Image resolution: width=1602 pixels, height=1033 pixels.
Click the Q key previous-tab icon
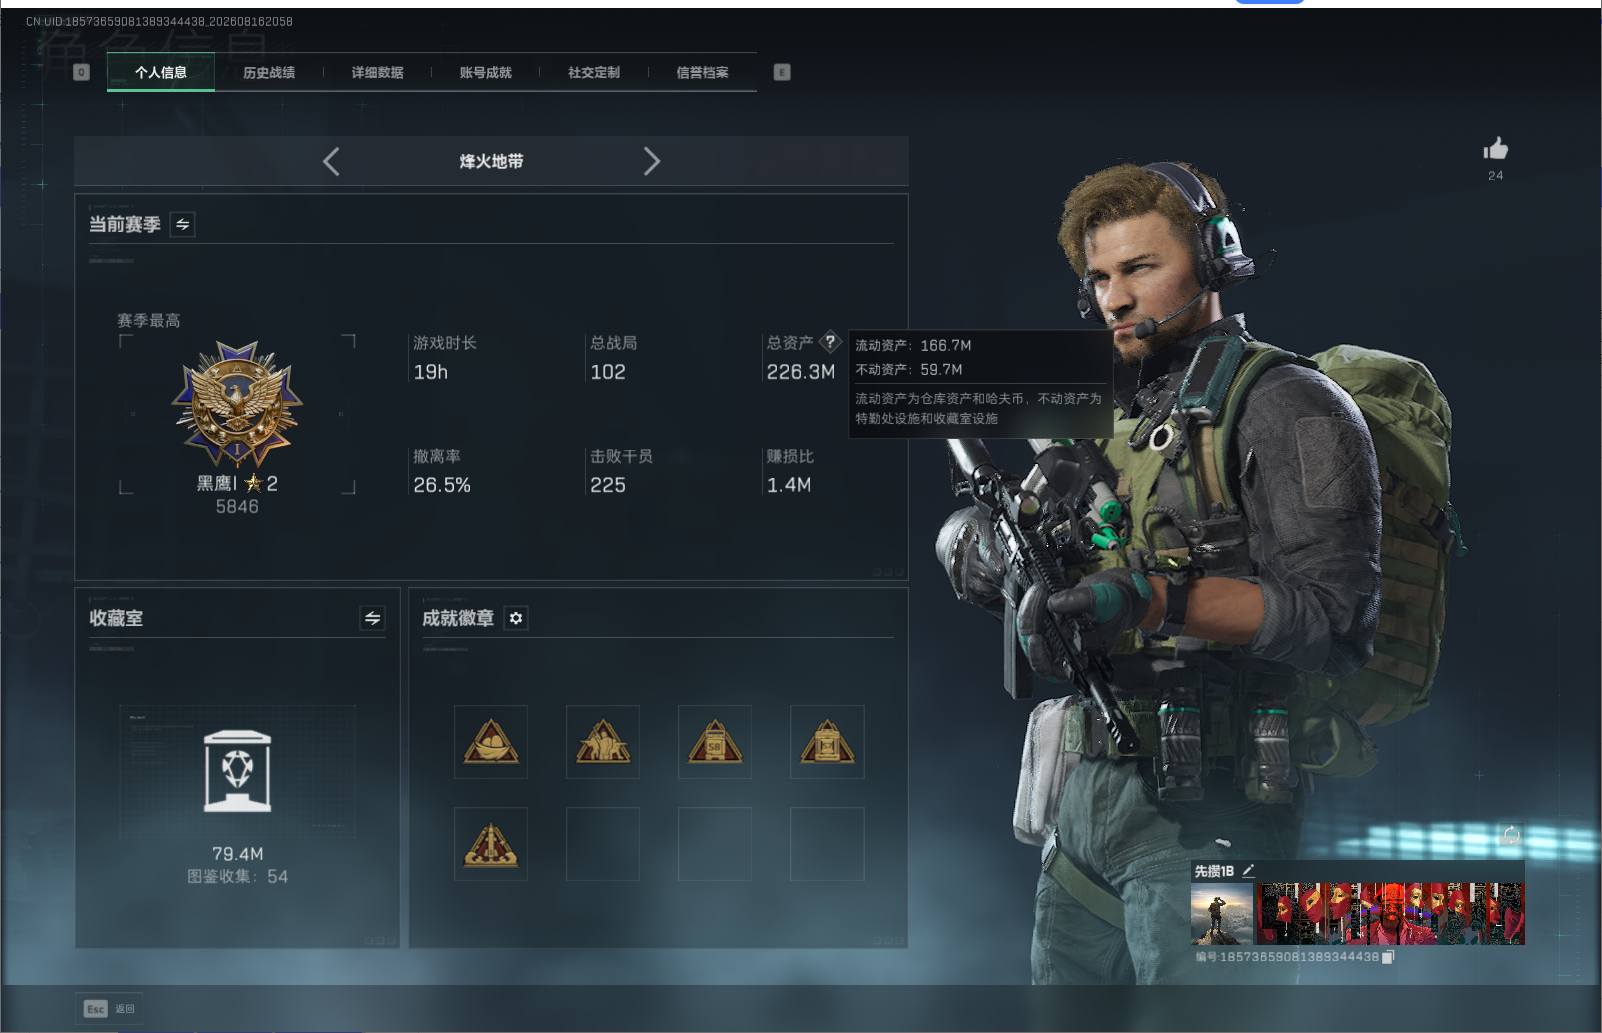(82, 72)
